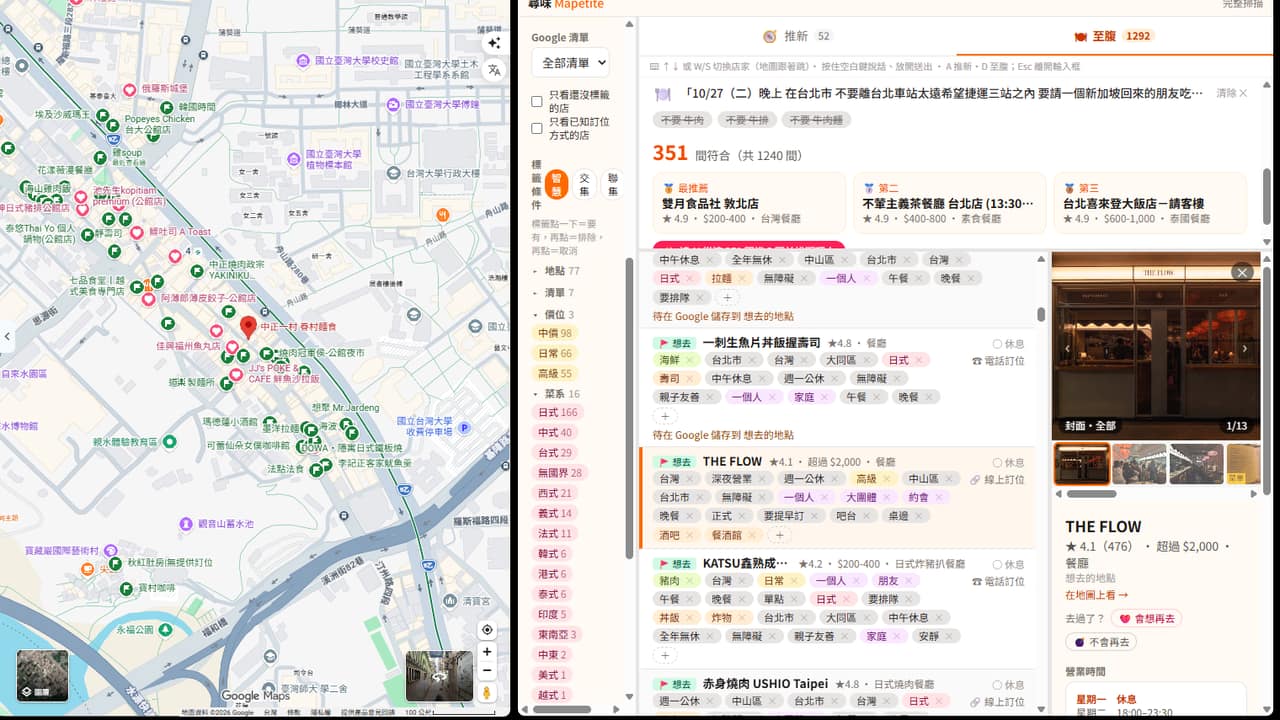Viewport: 1280px width, 720px height.
Task: Select the Street View pegman icon
Action: [486, 692]
